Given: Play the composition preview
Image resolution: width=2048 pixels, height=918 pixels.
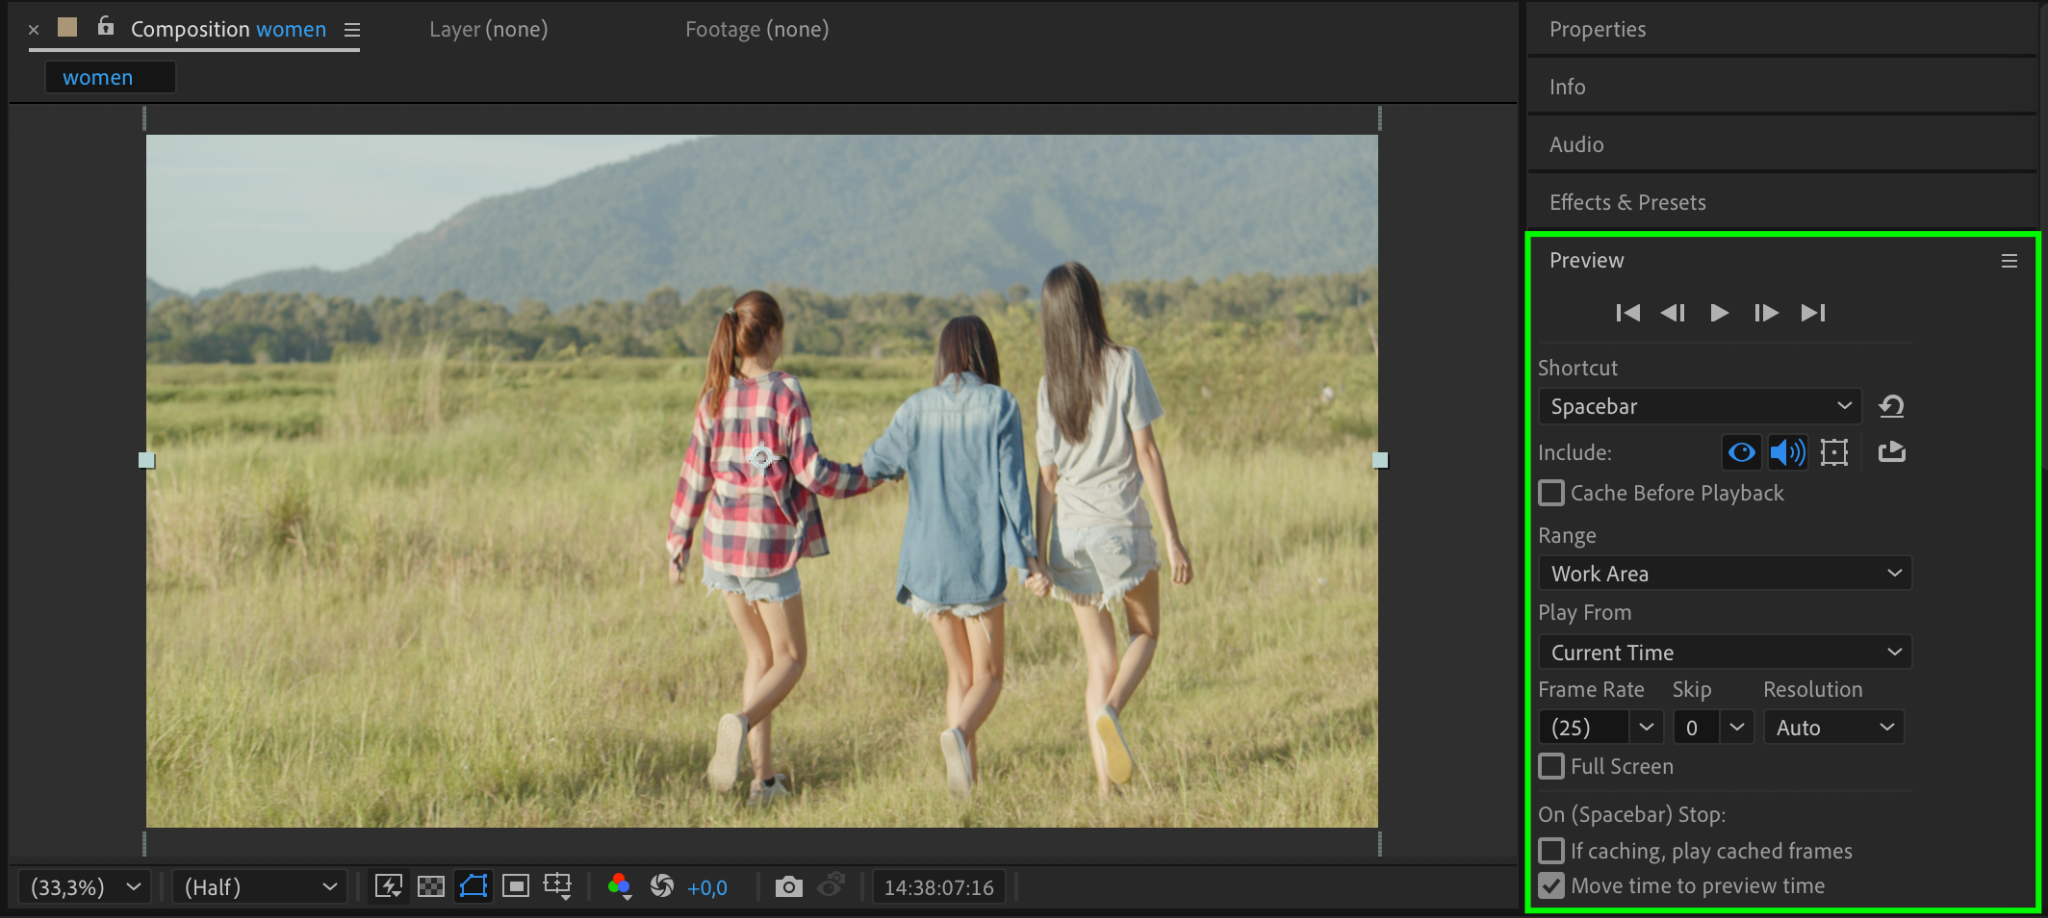Looking at the screenshot, I should point(1719,313).
